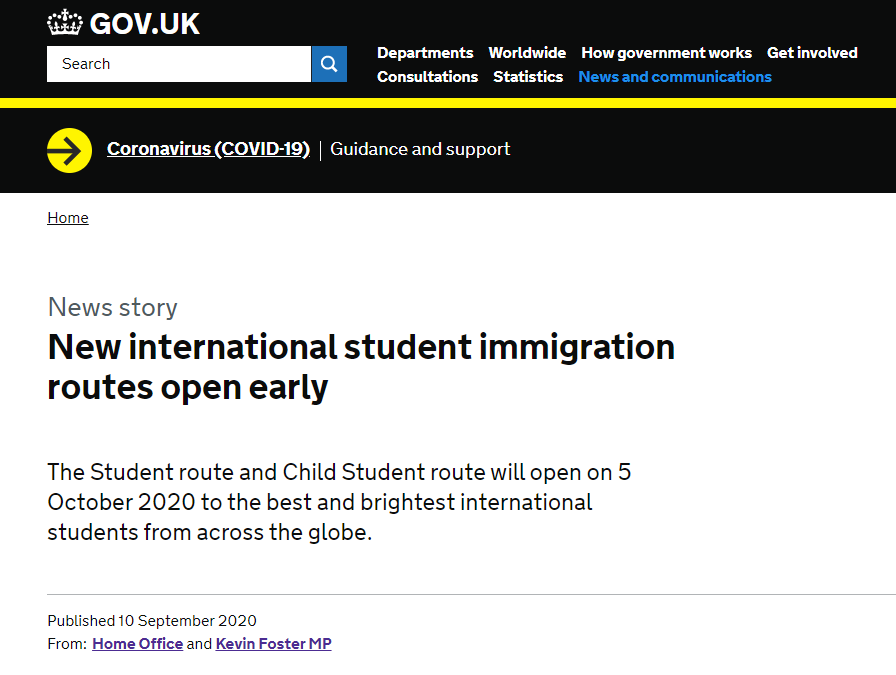Follow the Coronavirus (COVID-19) link
This screenshot has height=675, width=896.
[x=209, y=149]
